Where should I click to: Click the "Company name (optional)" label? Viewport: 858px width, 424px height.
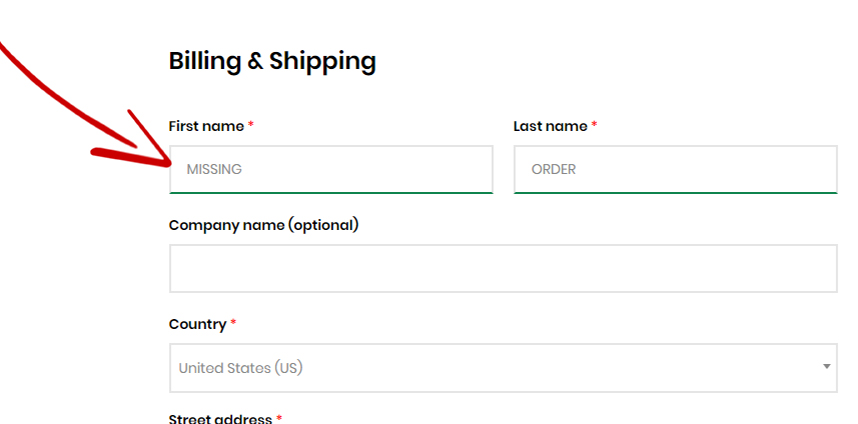coord(264,225)
